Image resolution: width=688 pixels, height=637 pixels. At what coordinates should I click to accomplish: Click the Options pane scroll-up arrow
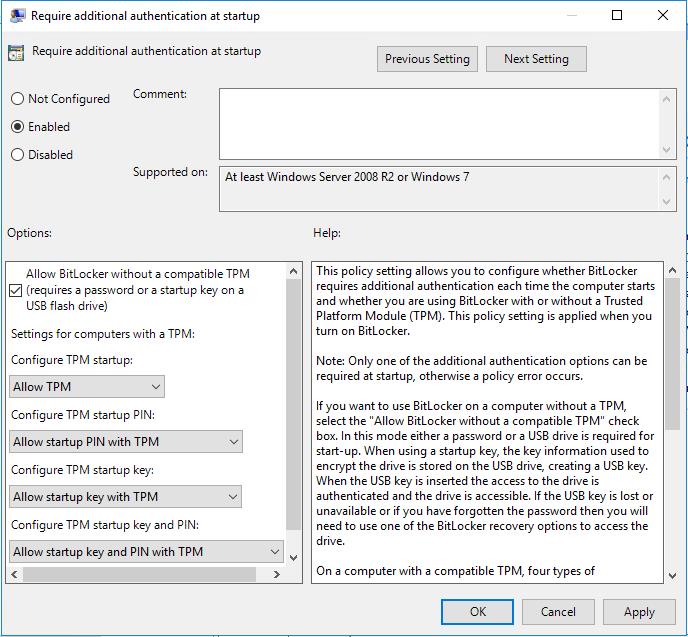294,272
